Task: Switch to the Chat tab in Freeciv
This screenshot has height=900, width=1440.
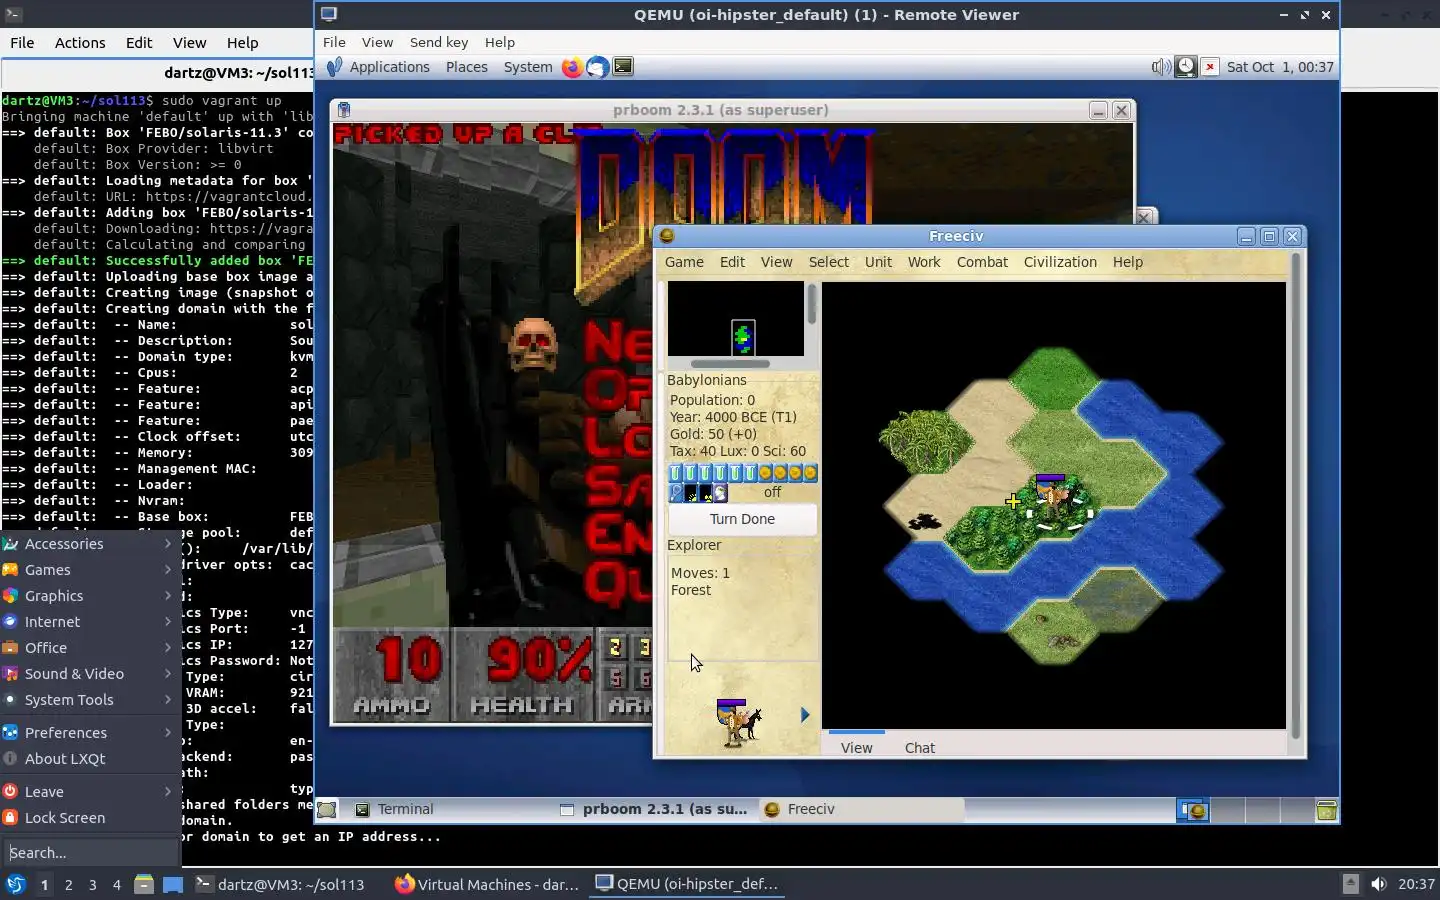Action: coord(920,748)
